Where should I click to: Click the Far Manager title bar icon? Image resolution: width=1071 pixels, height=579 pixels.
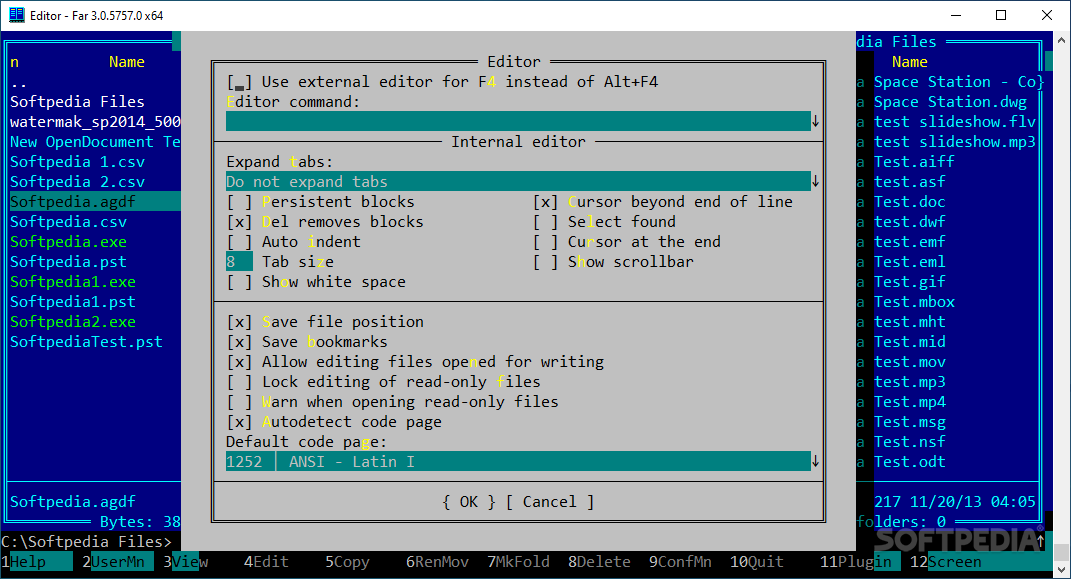tap(16, 15)
